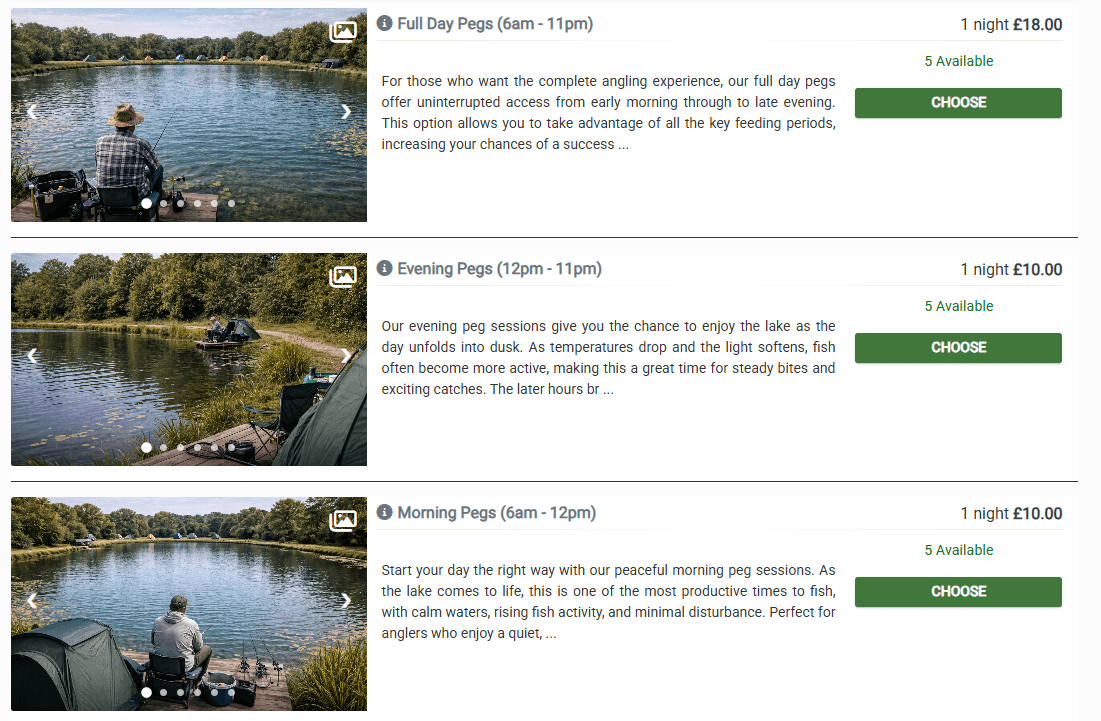Open the gallery icon on the Morning Pegs photo

[344, 521]
